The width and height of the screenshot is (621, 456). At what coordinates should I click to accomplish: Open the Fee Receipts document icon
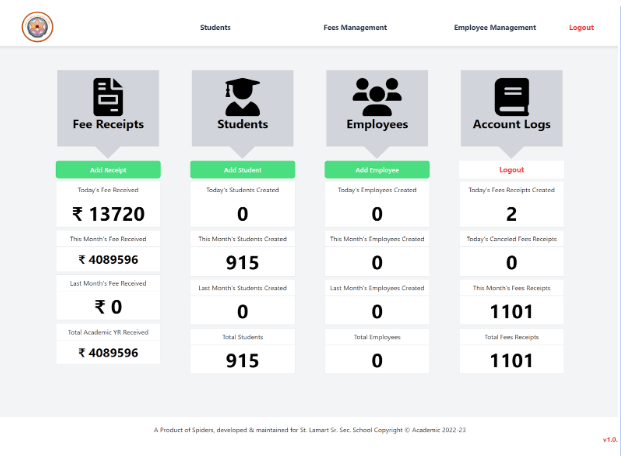point(108,97)
